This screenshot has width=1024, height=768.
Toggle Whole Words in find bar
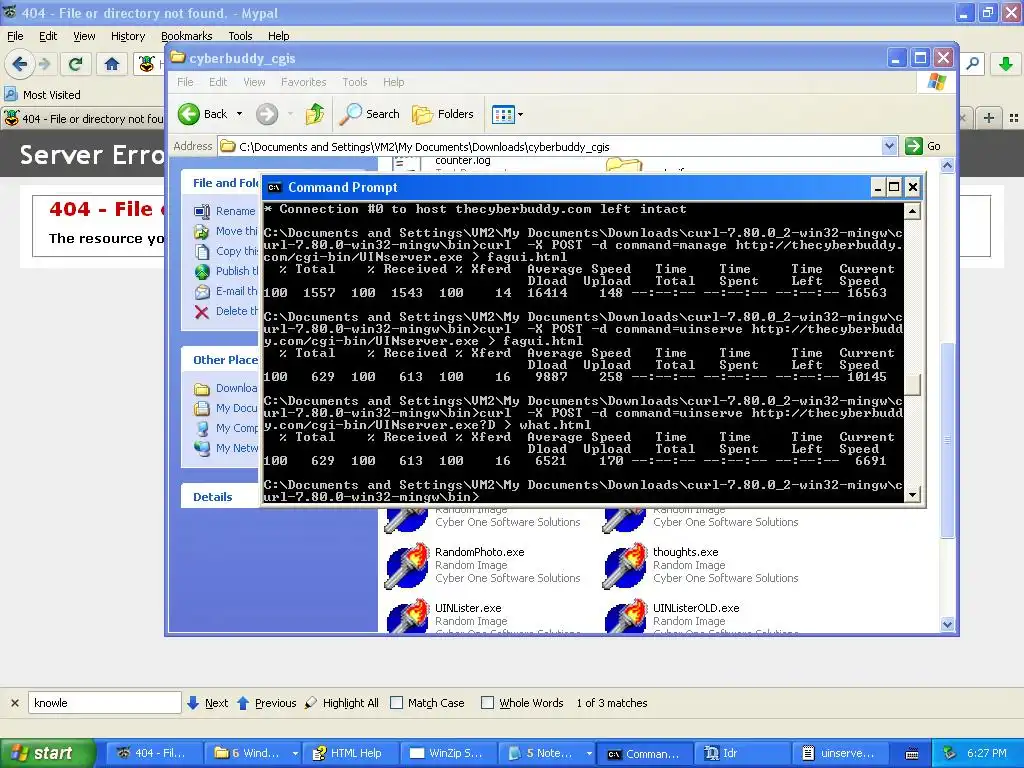pos(522,703)
